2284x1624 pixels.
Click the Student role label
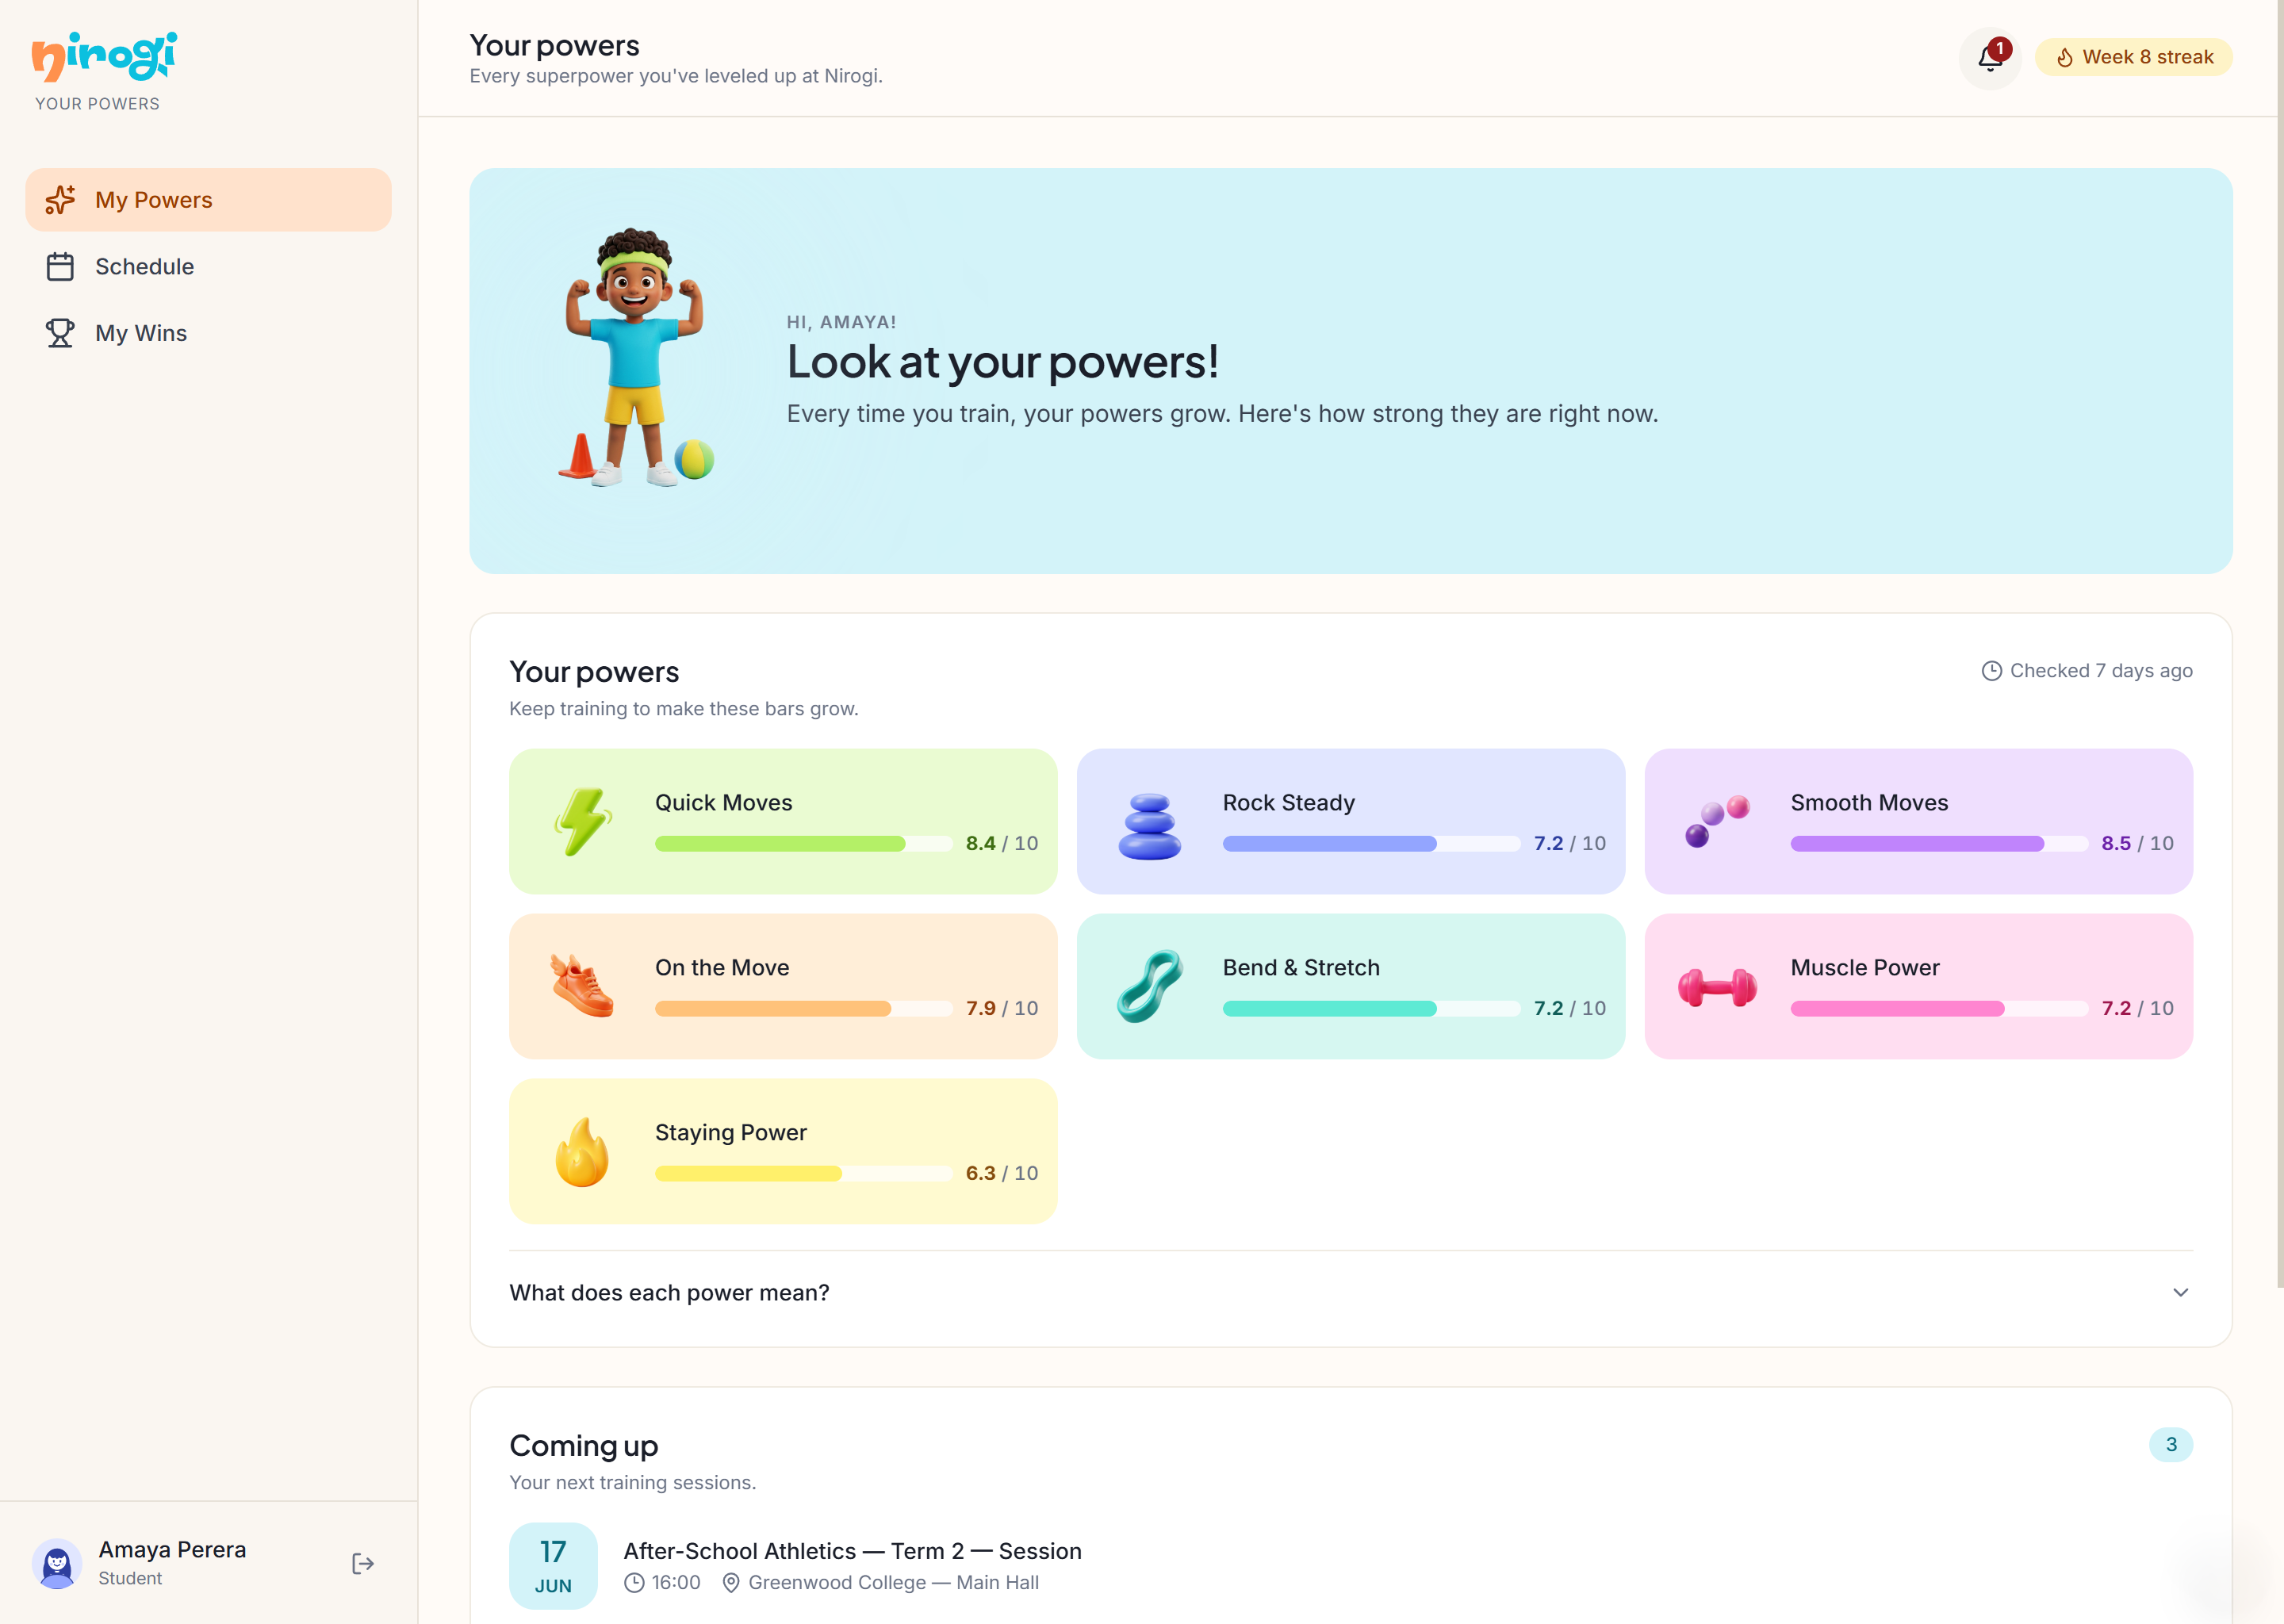pyautogui.click(x=130, y=1579)
